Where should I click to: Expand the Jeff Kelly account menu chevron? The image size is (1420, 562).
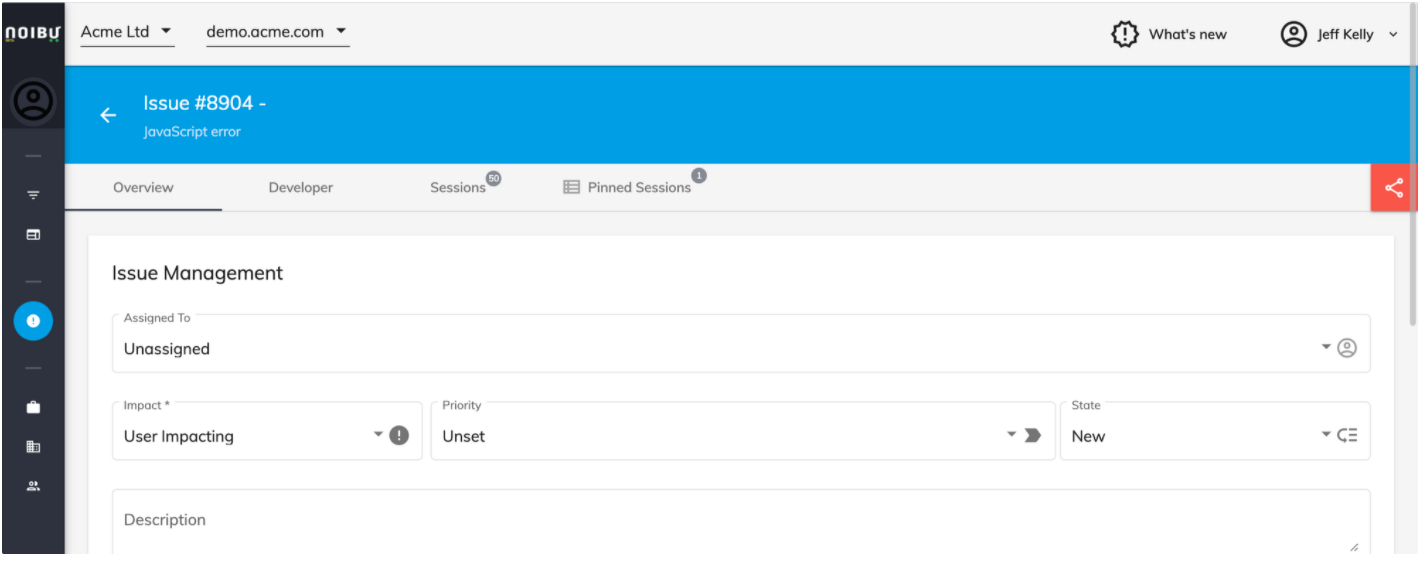pos(1393,35)
